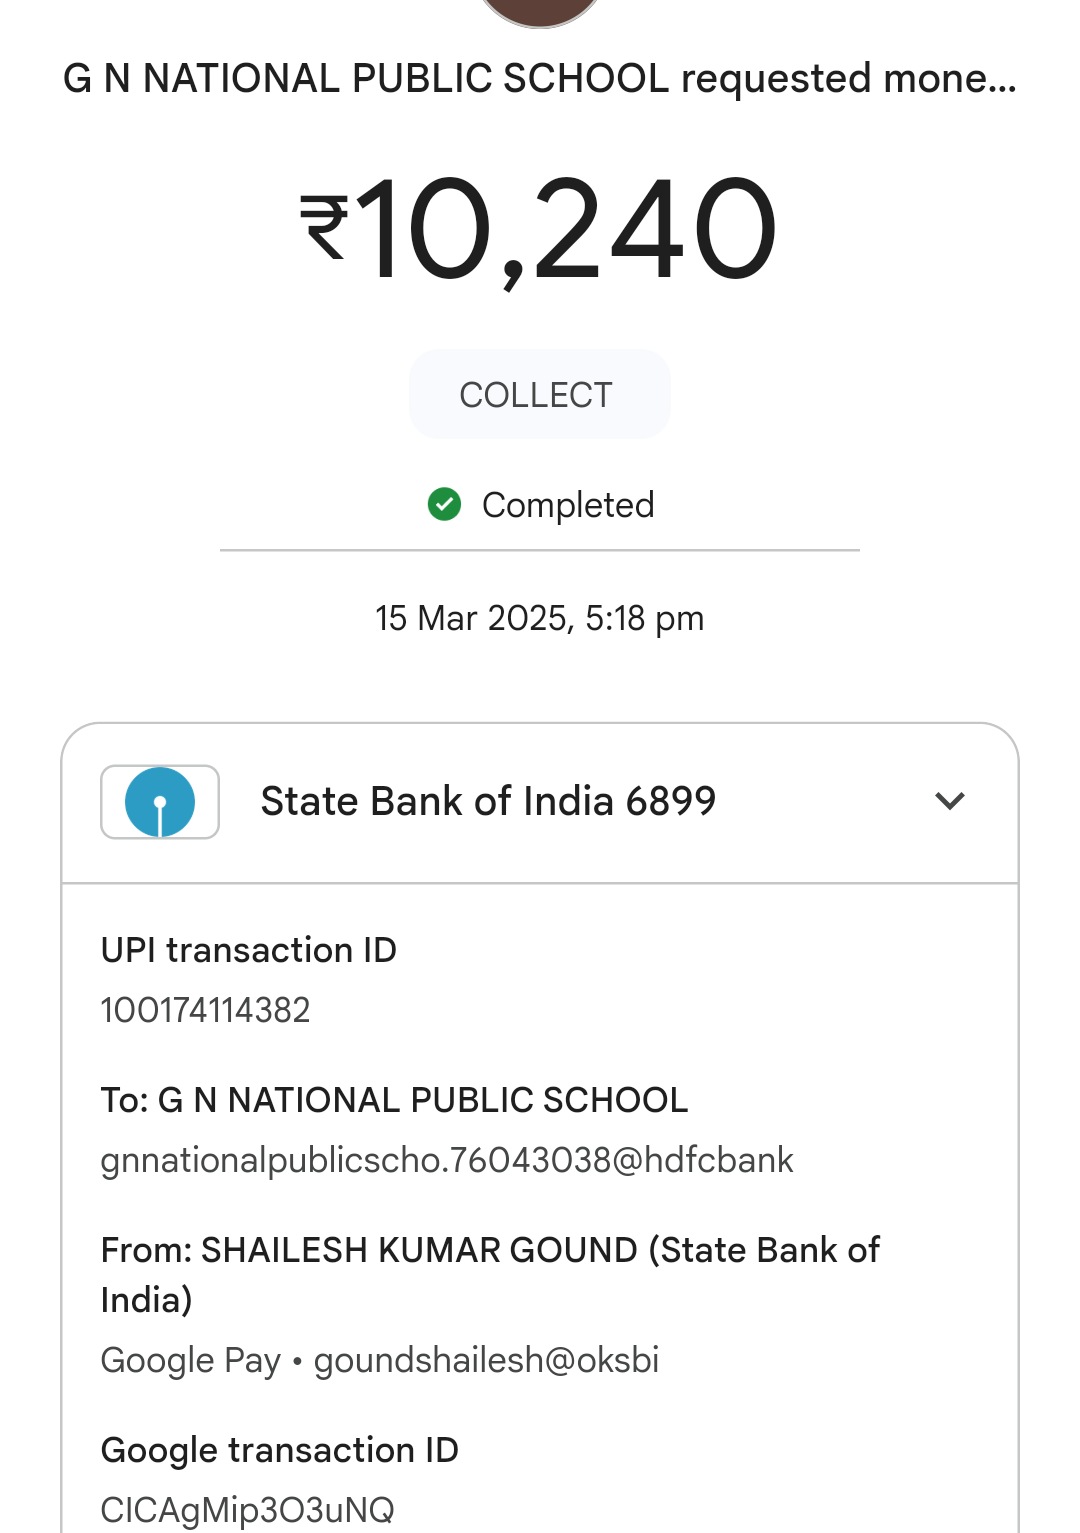Tap the Google Pay text under From
The height and width of the screenshot is (1533, 1080).
point(191,1360)
